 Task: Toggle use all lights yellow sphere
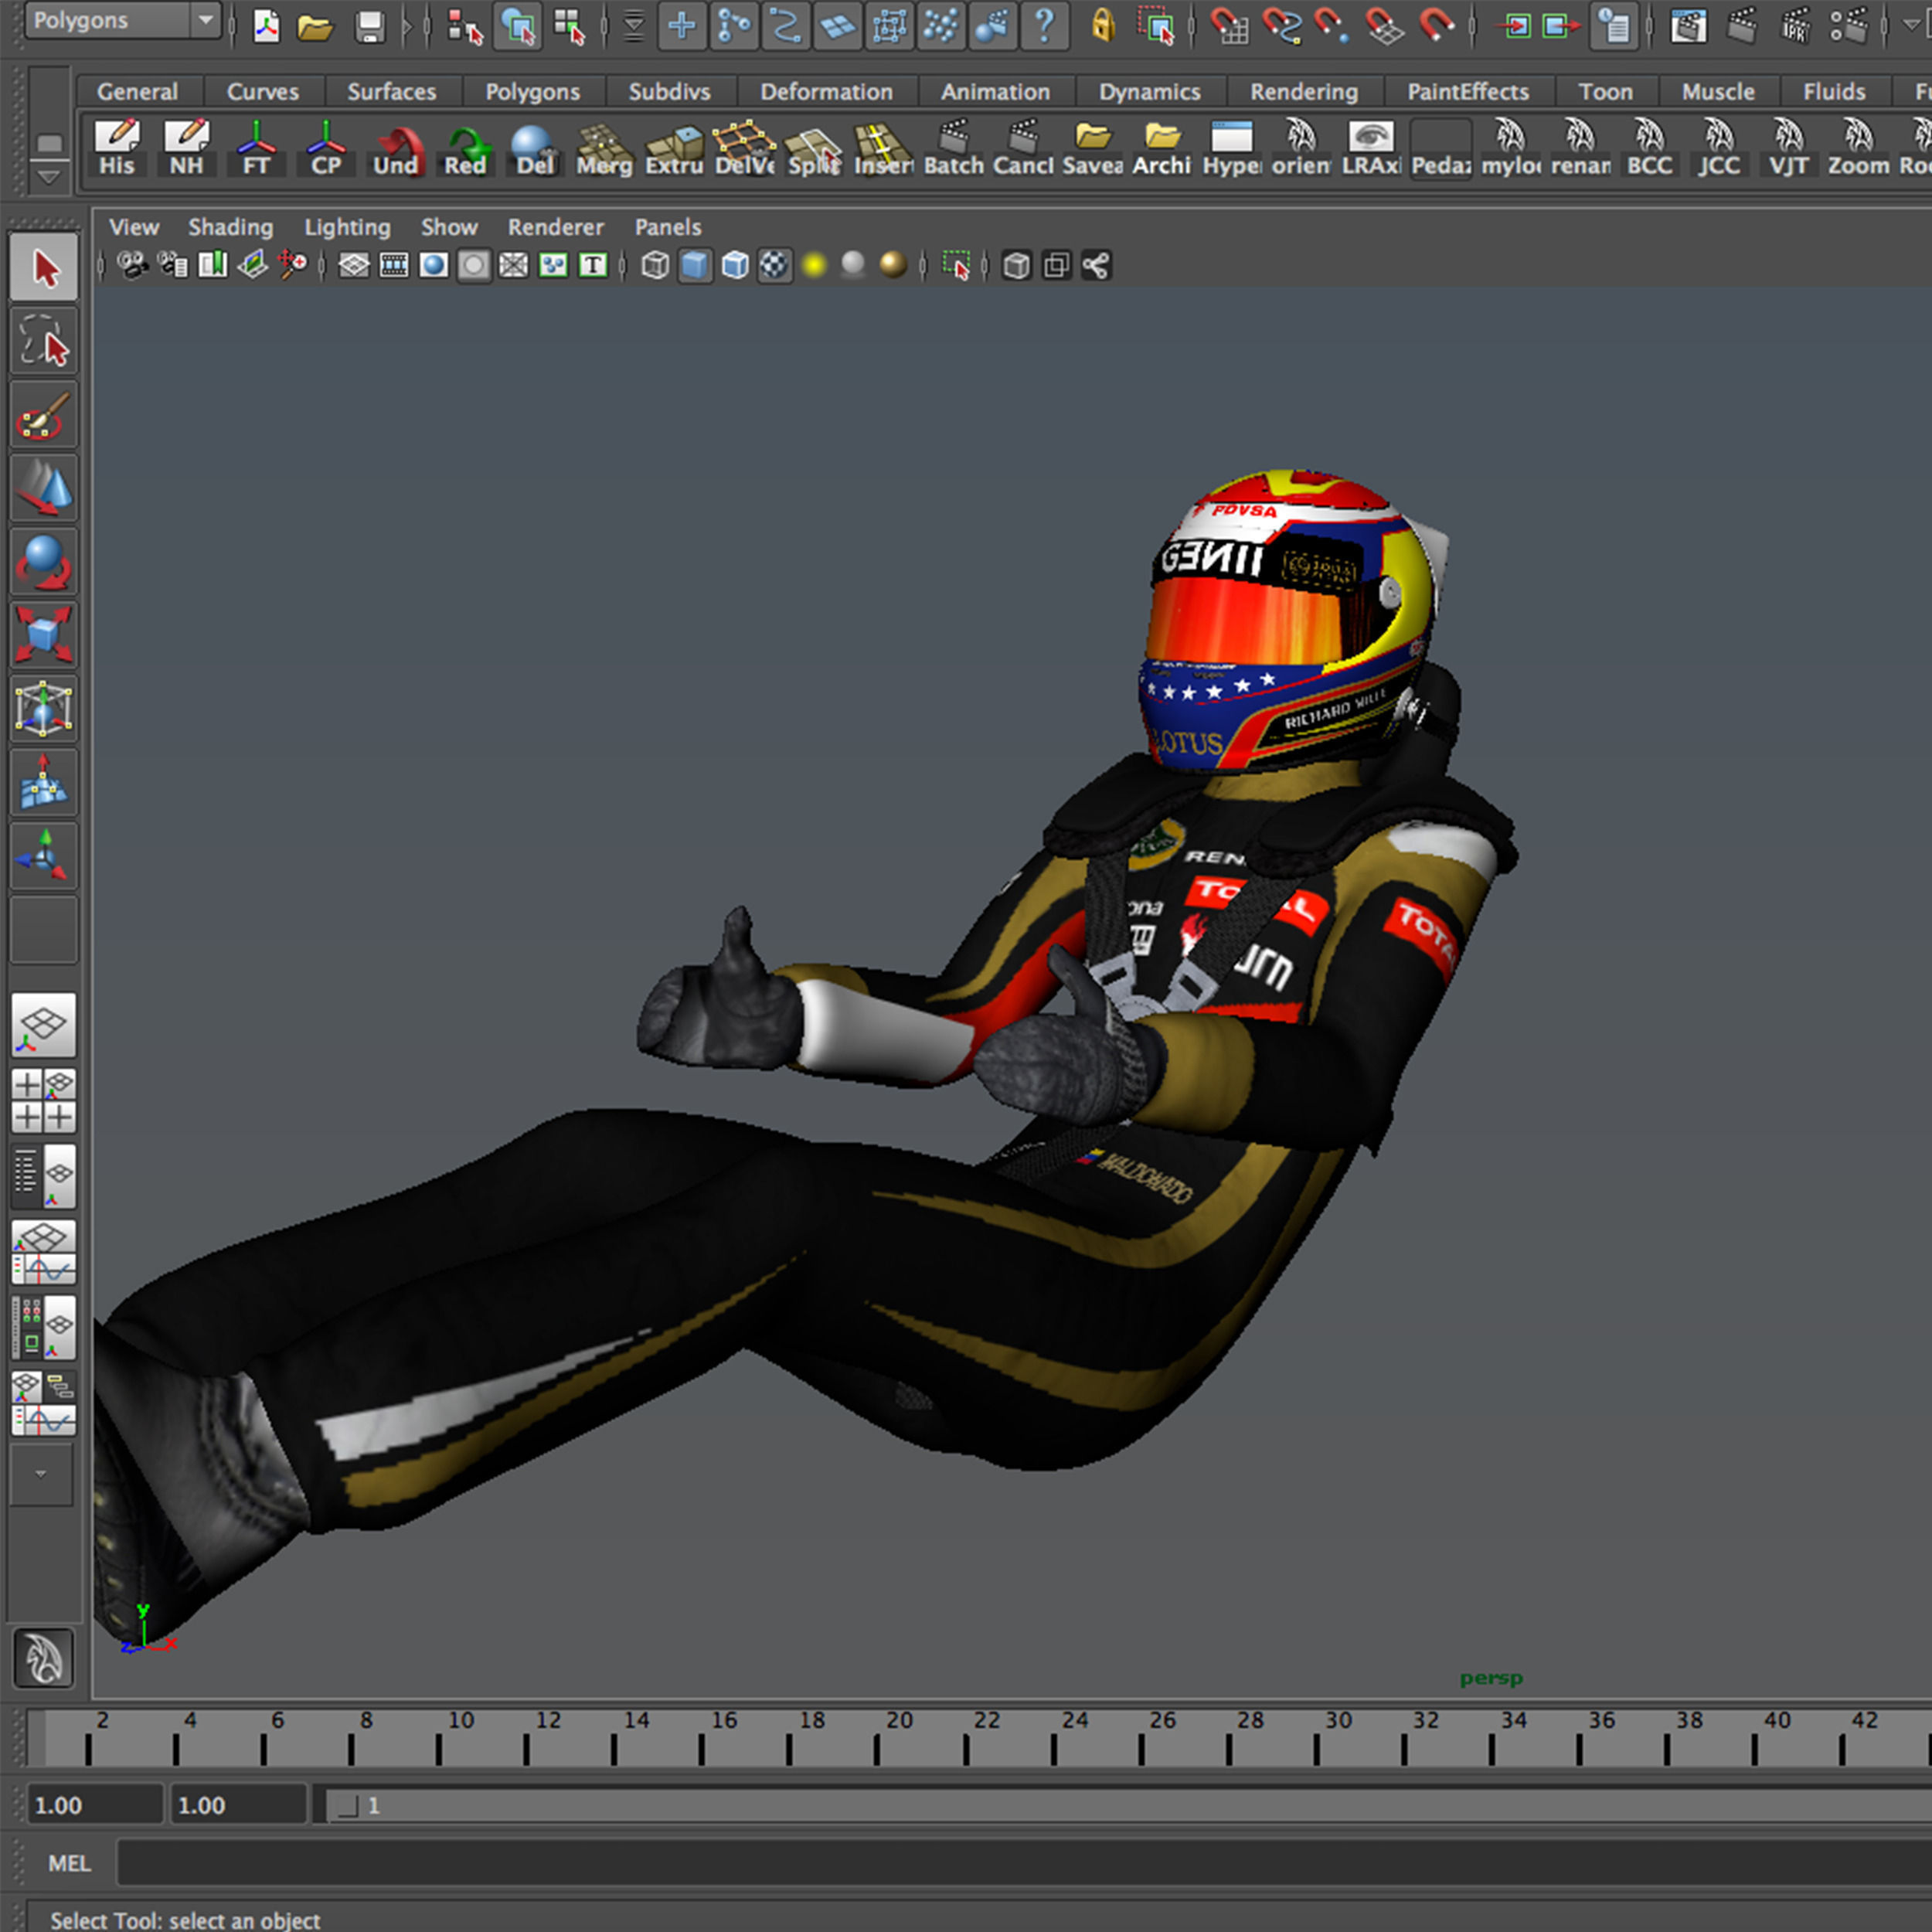(815, 265)
